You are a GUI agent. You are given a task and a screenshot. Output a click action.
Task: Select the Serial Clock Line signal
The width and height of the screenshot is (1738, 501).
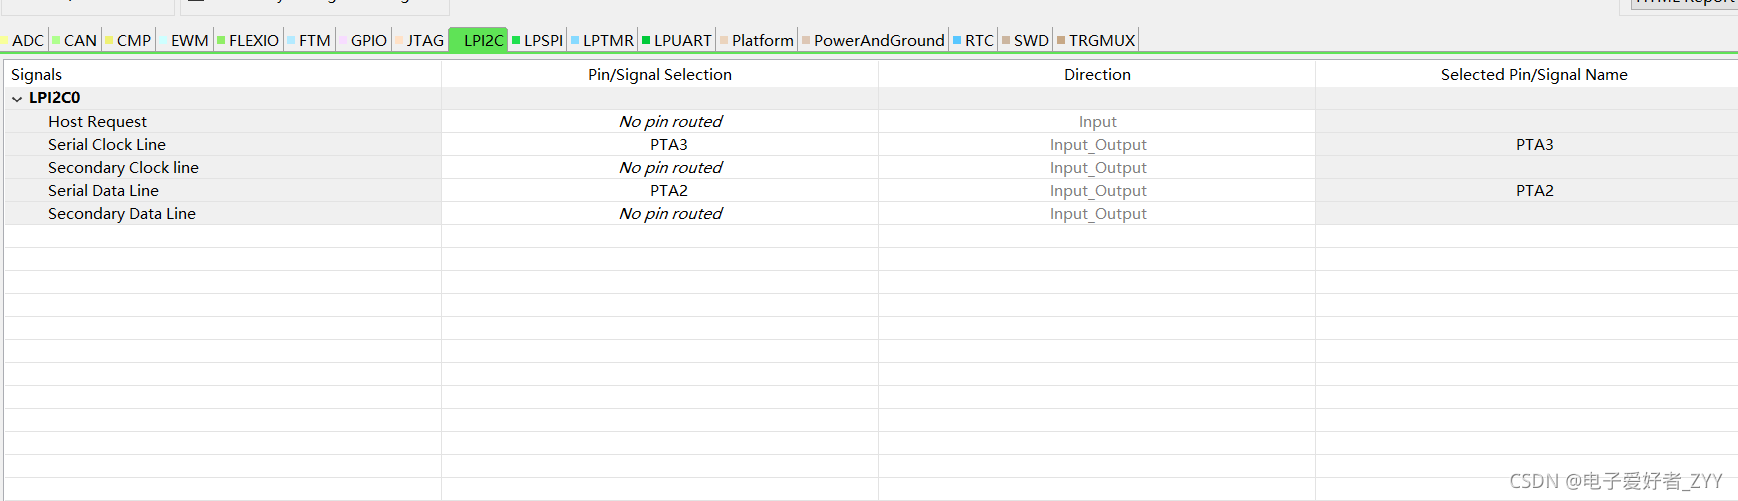point(107,144)
